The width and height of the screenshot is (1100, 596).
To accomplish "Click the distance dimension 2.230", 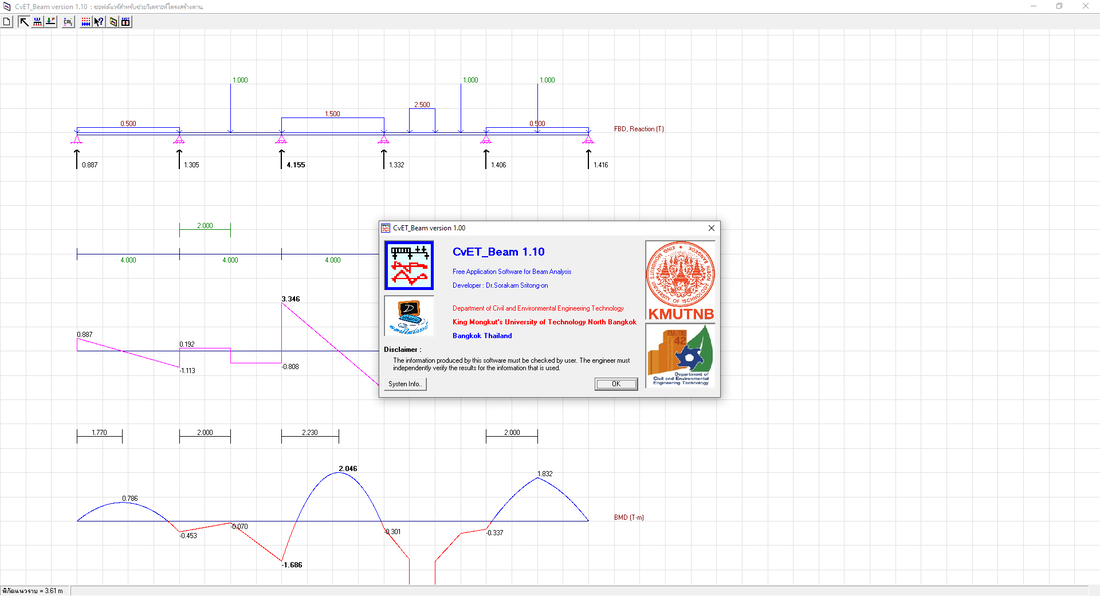I will coord(310,433).
